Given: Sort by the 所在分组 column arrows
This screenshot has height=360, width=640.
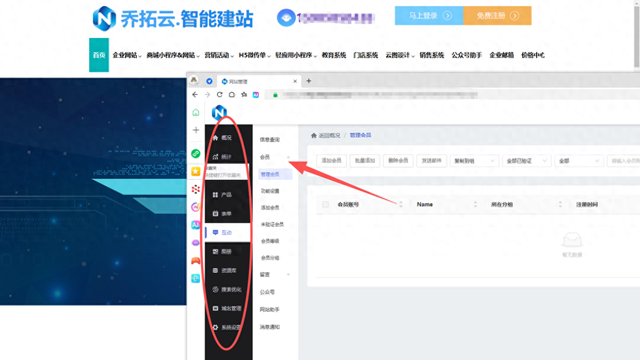Looking at the screenshot, I should tap(560, 204).
